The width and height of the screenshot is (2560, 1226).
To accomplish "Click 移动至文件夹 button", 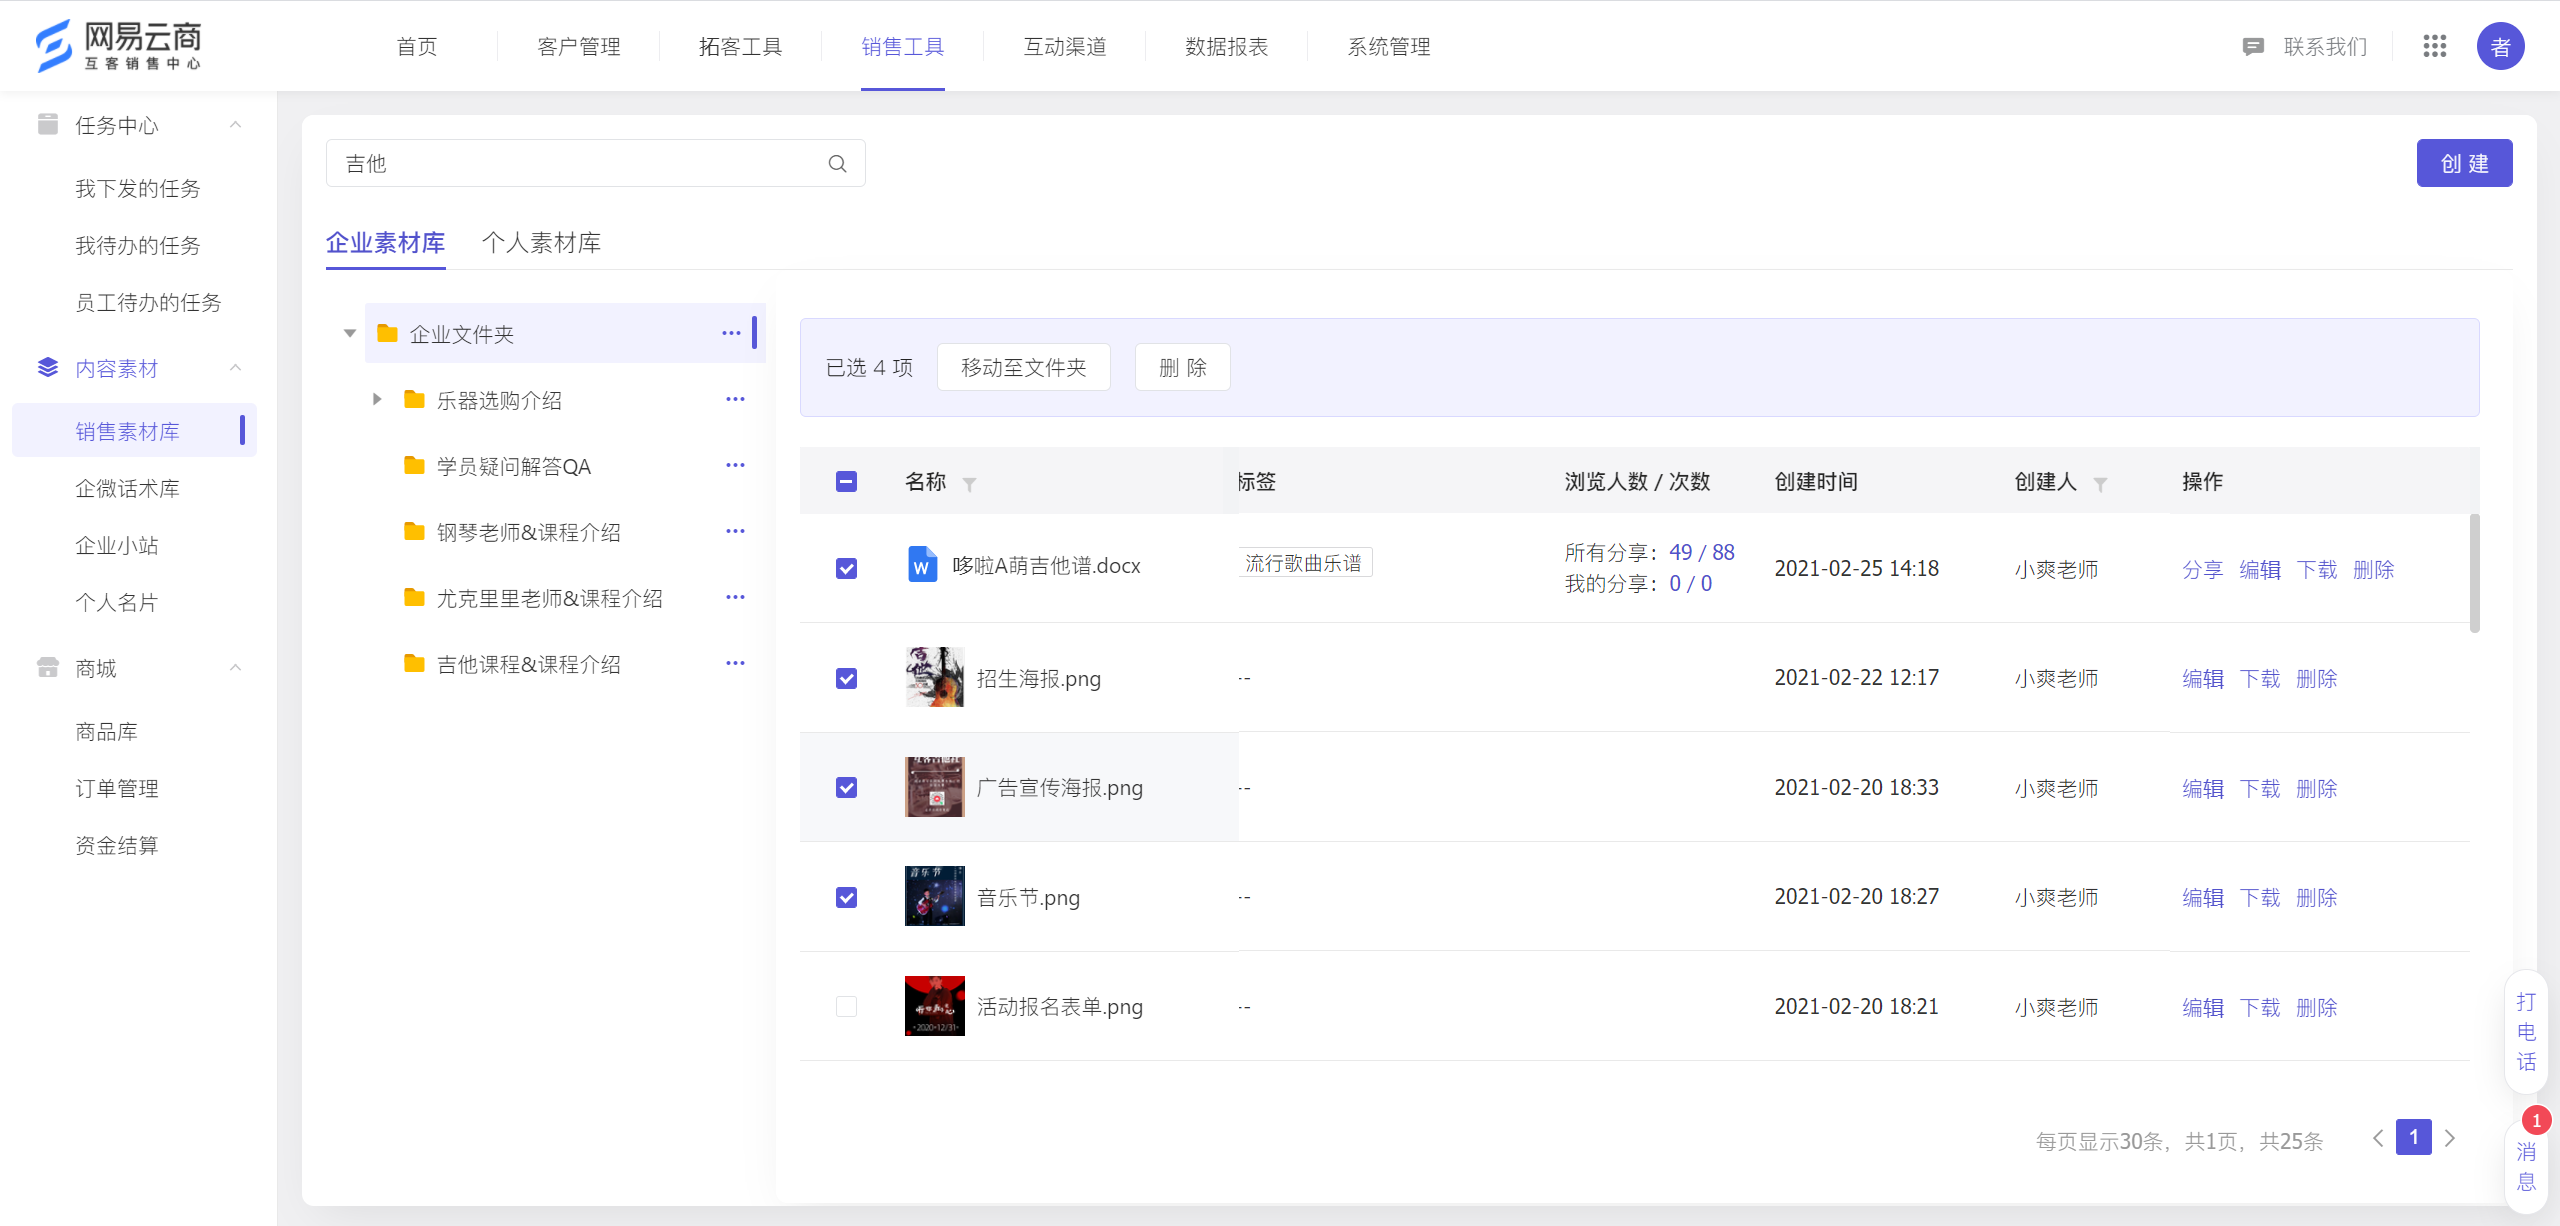I will point(1023,367).
